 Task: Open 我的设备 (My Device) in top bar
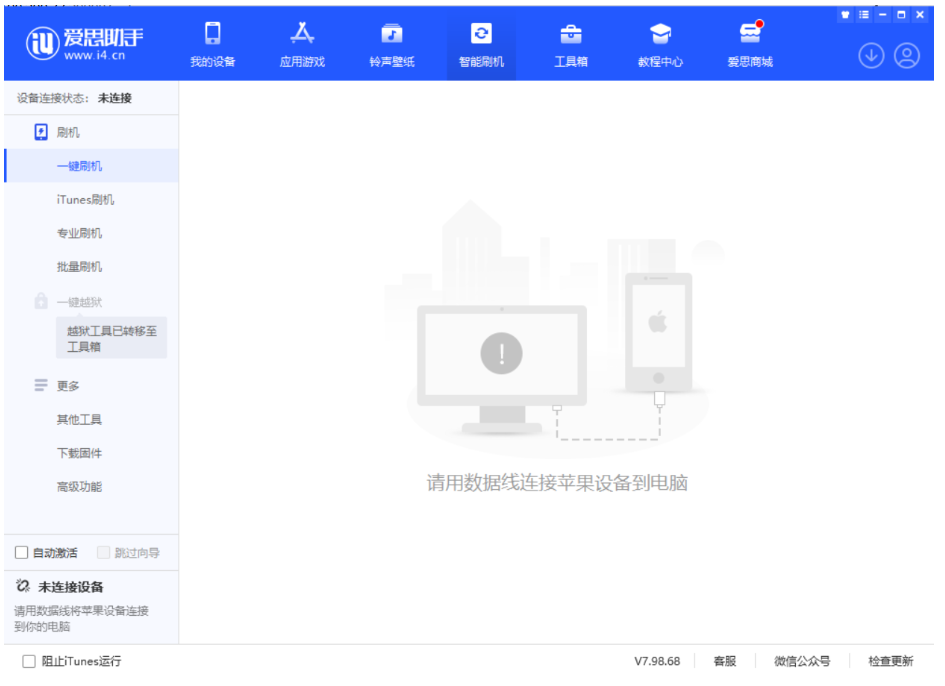pyautogui.click(x=212, y=45)
